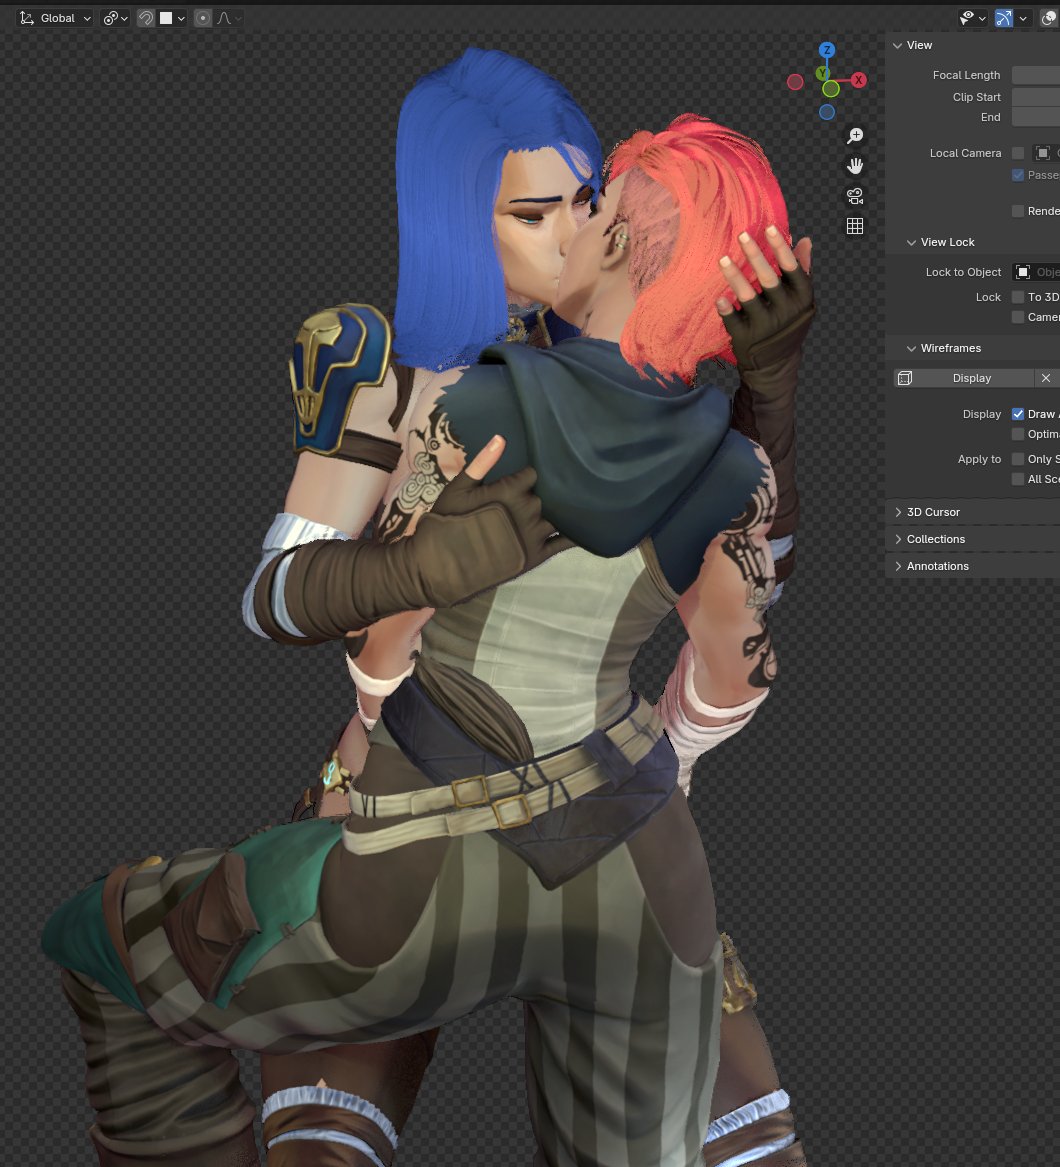Open the snapping options white square dropdown
This screenshot has height=1167, width=1060.
172,18
